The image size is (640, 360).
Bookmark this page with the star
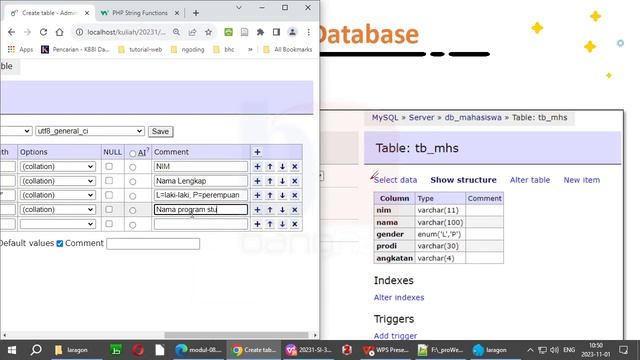(x=209, y=32)
